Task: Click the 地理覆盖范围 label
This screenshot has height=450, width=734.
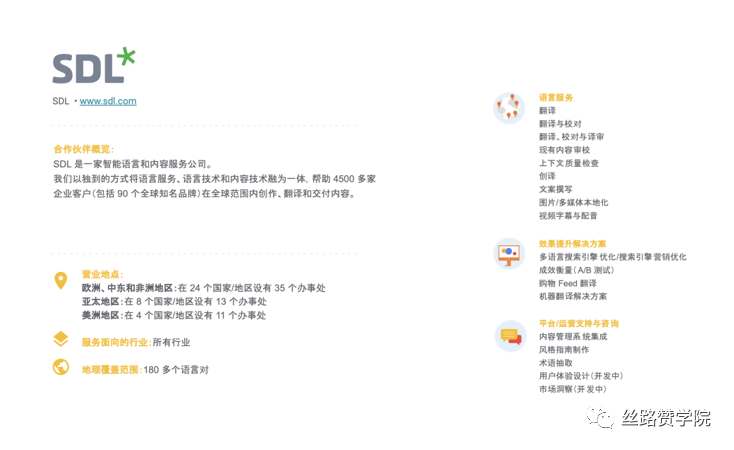Action: click(x=111, y=370)
